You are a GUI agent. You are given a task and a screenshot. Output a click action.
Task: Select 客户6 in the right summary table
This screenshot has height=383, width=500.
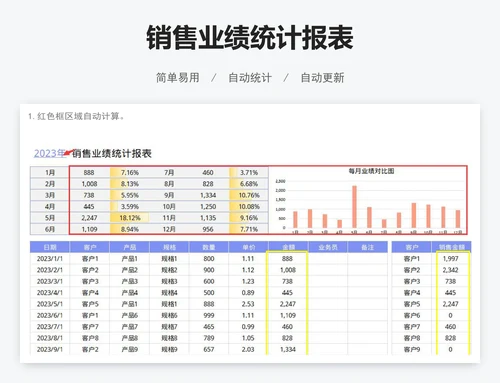[x=412, y=315]
